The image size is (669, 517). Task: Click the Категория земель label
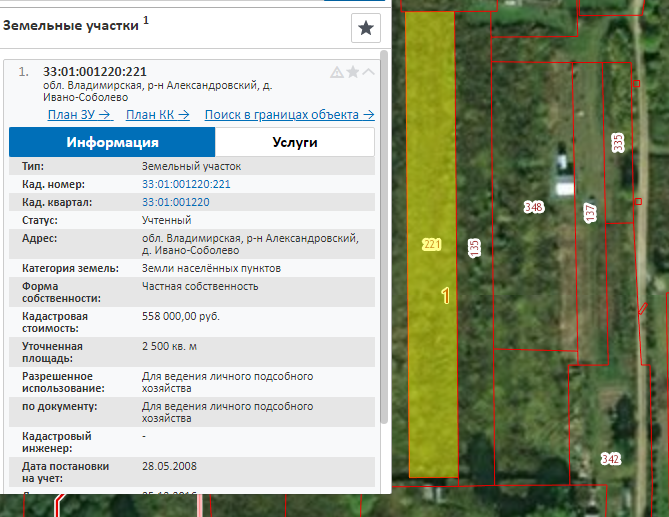pyautogui.click(x=70, y=268)
